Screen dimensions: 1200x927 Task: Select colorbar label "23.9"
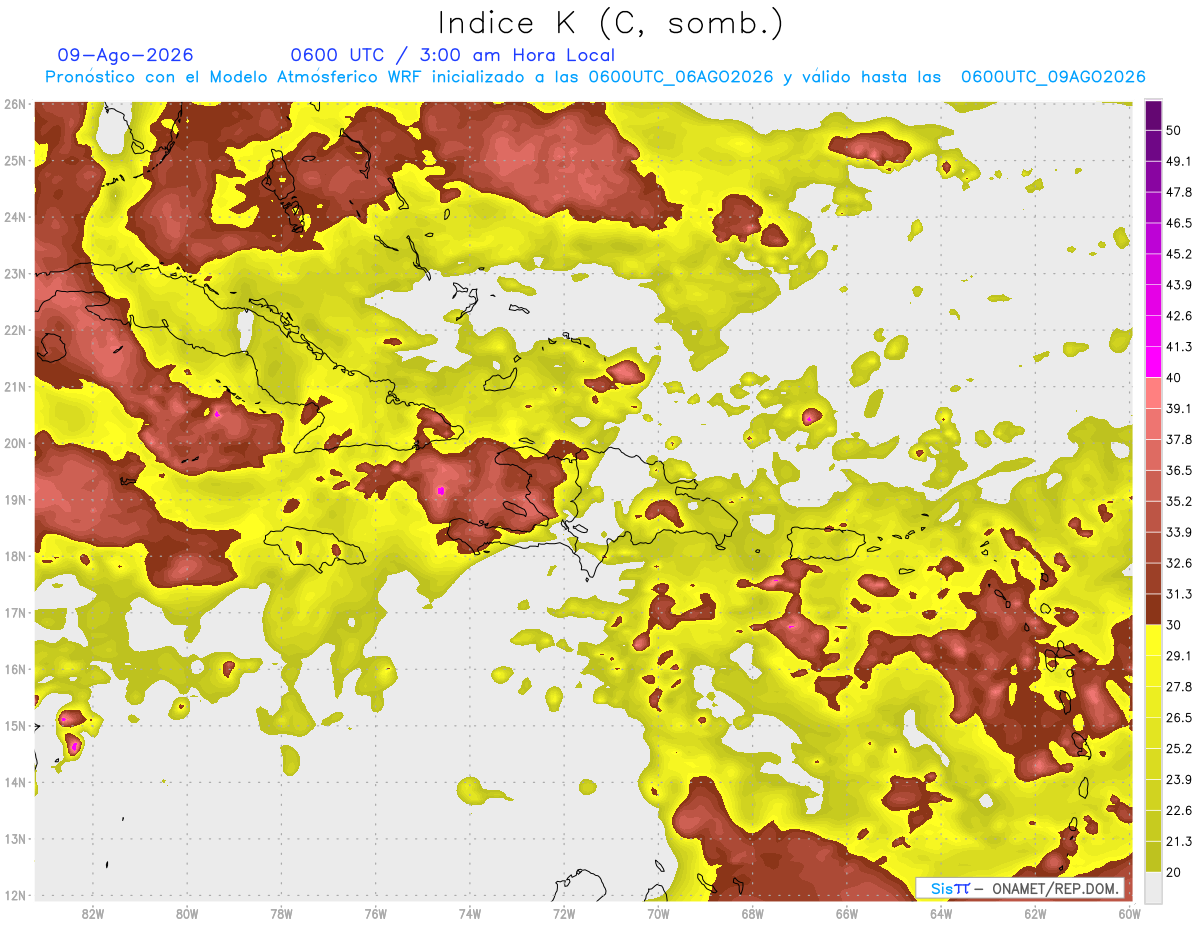(1179, 779)
